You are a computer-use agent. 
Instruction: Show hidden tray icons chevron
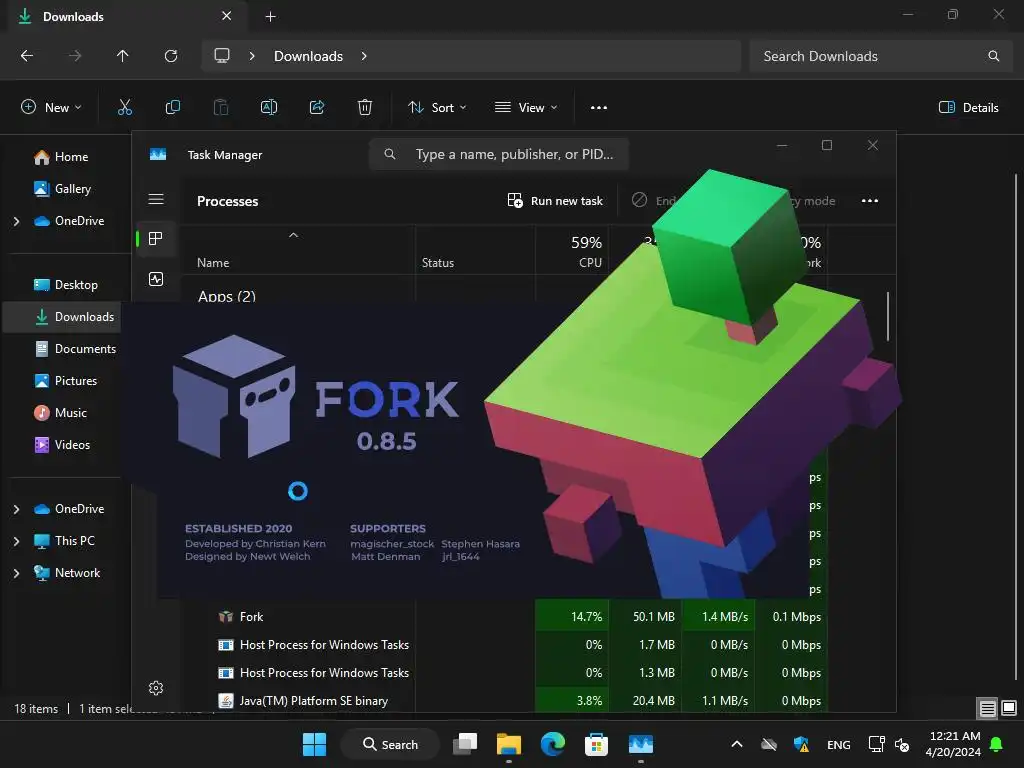tap(737, 744)
